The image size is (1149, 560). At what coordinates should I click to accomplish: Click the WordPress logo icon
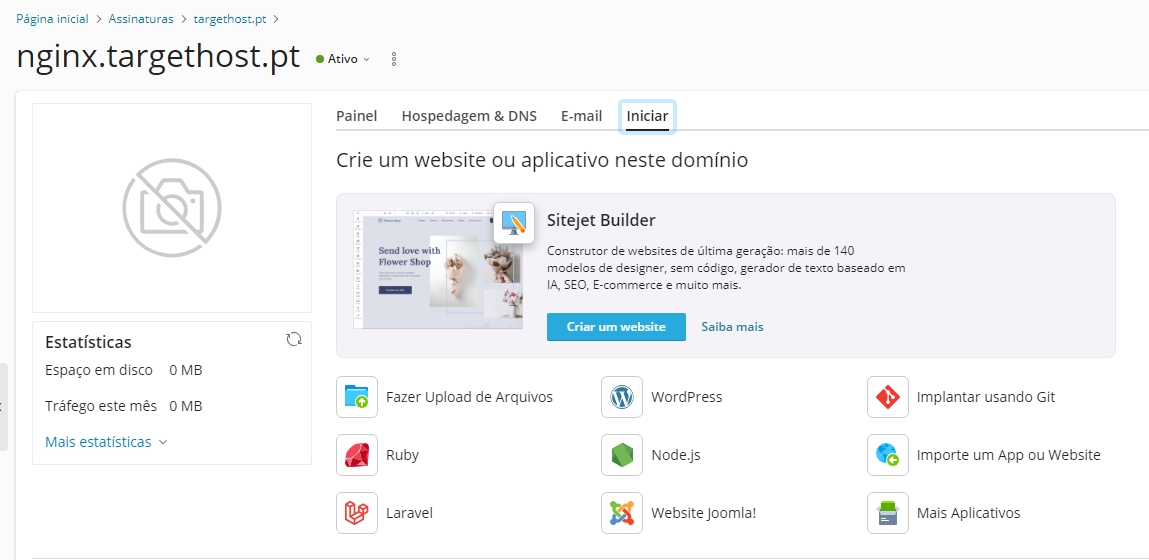pyautogui.click(x=622, y=397)
